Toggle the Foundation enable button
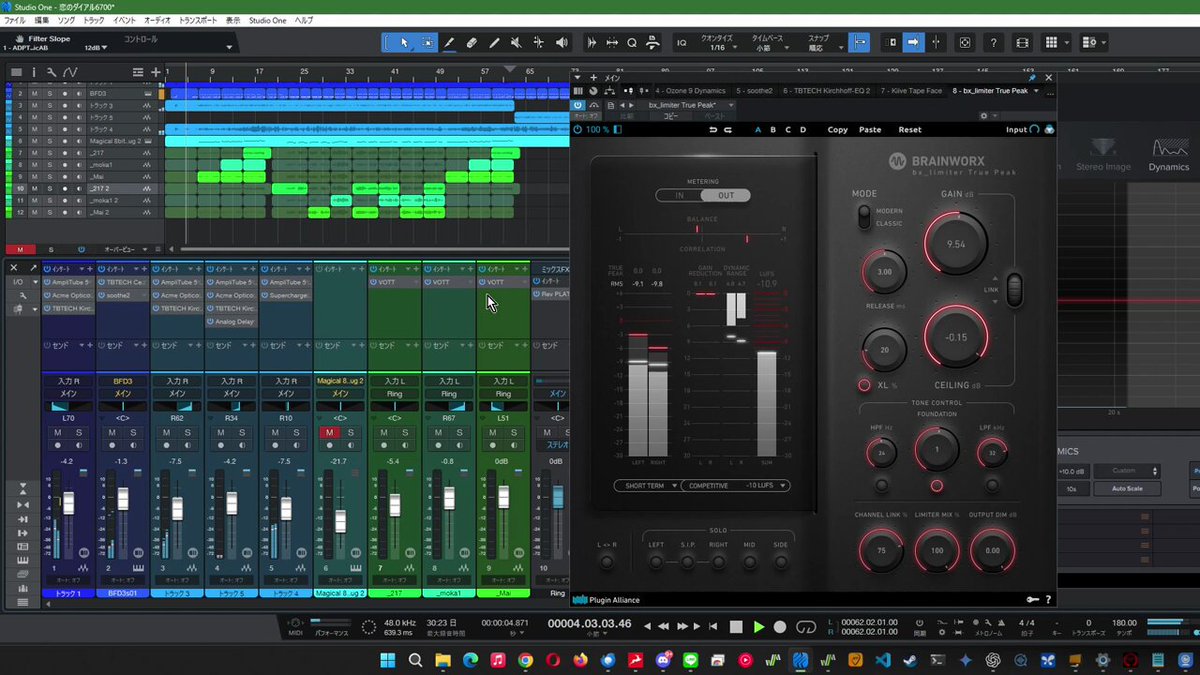Image resolution: width=1200 pixels, height=675 pixels. (937, 486)
